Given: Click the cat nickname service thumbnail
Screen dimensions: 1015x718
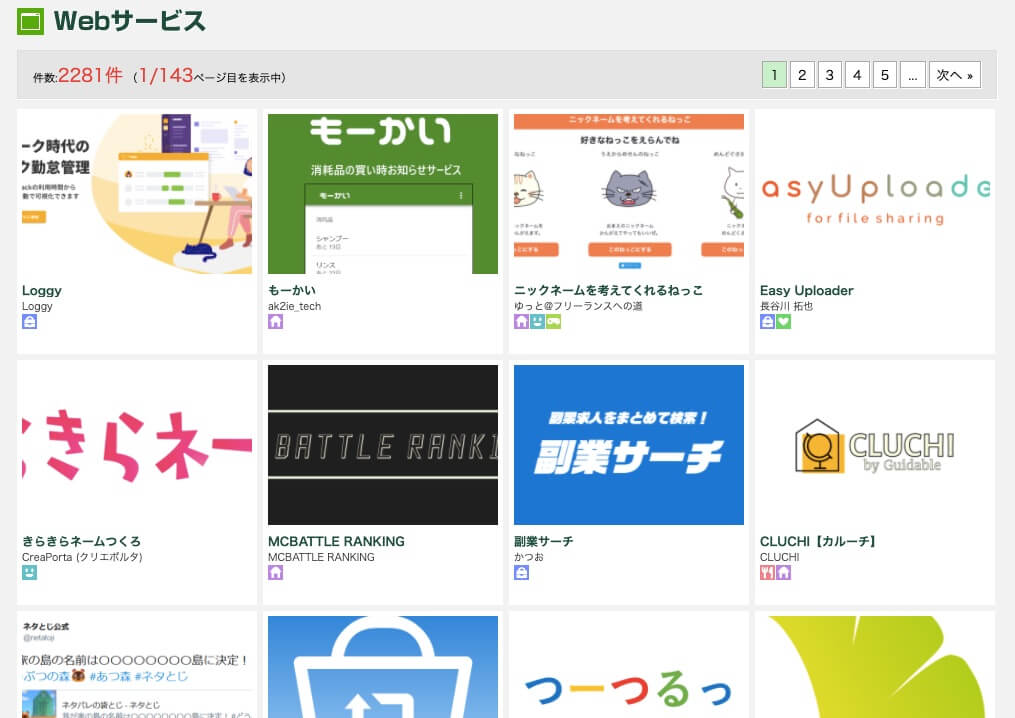Looking at the screenshot, I should tap(629, 194).
